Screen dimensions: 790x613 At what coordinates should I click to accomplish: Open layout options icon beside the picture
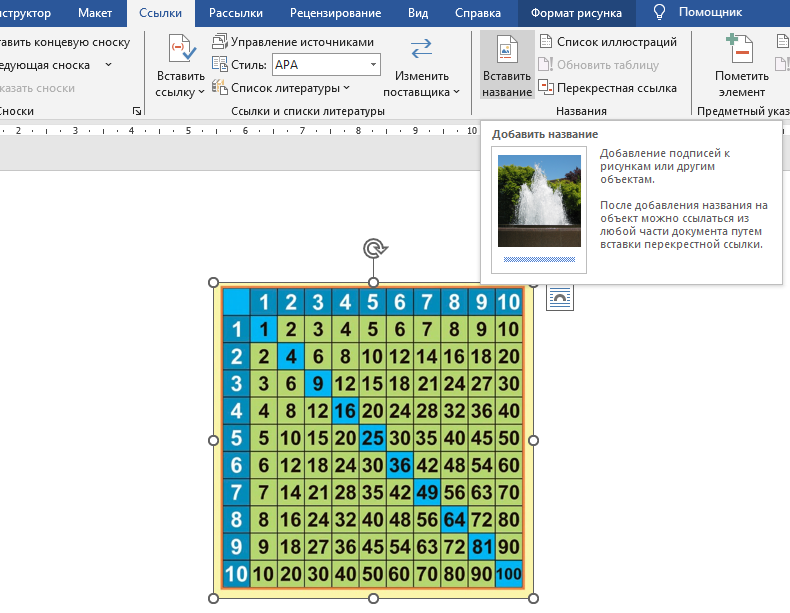[x=560, y=296]
